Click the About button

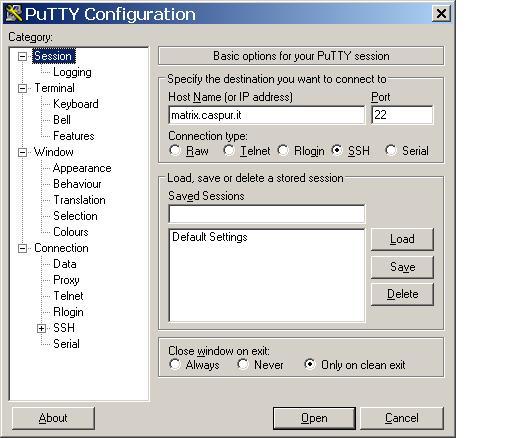[x=53, y=418]
